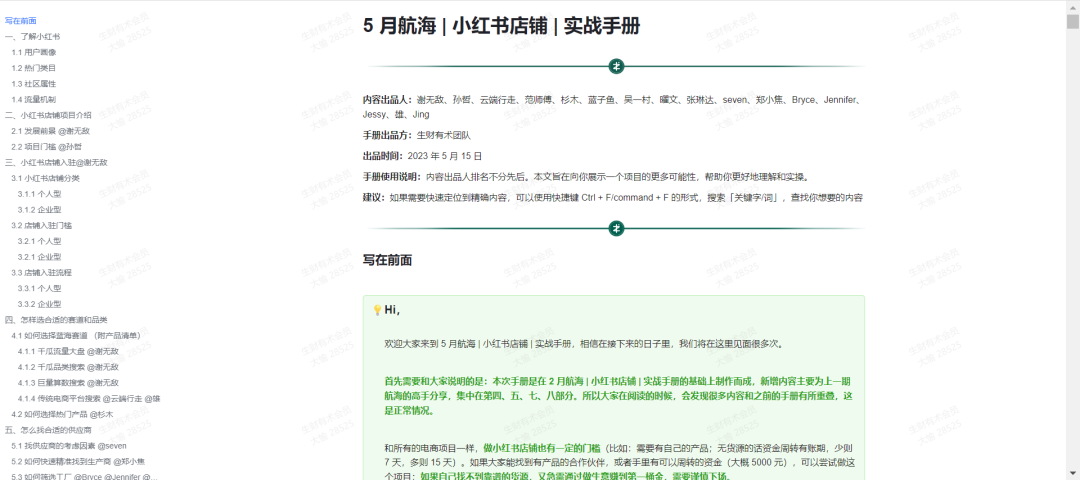The image size is (1080, 480).
Task: Go to 三、小红书店铺入驻@谢无敌
Action: click(x=56, y=163)
